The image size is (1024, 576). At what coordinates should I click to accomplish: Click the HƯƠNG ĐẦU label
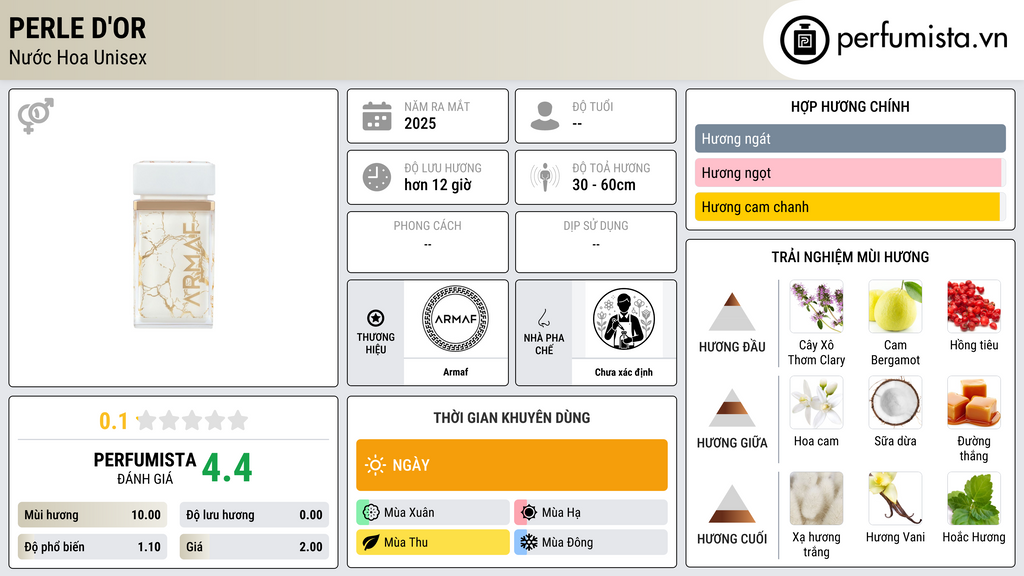click(x=732, y=347)
